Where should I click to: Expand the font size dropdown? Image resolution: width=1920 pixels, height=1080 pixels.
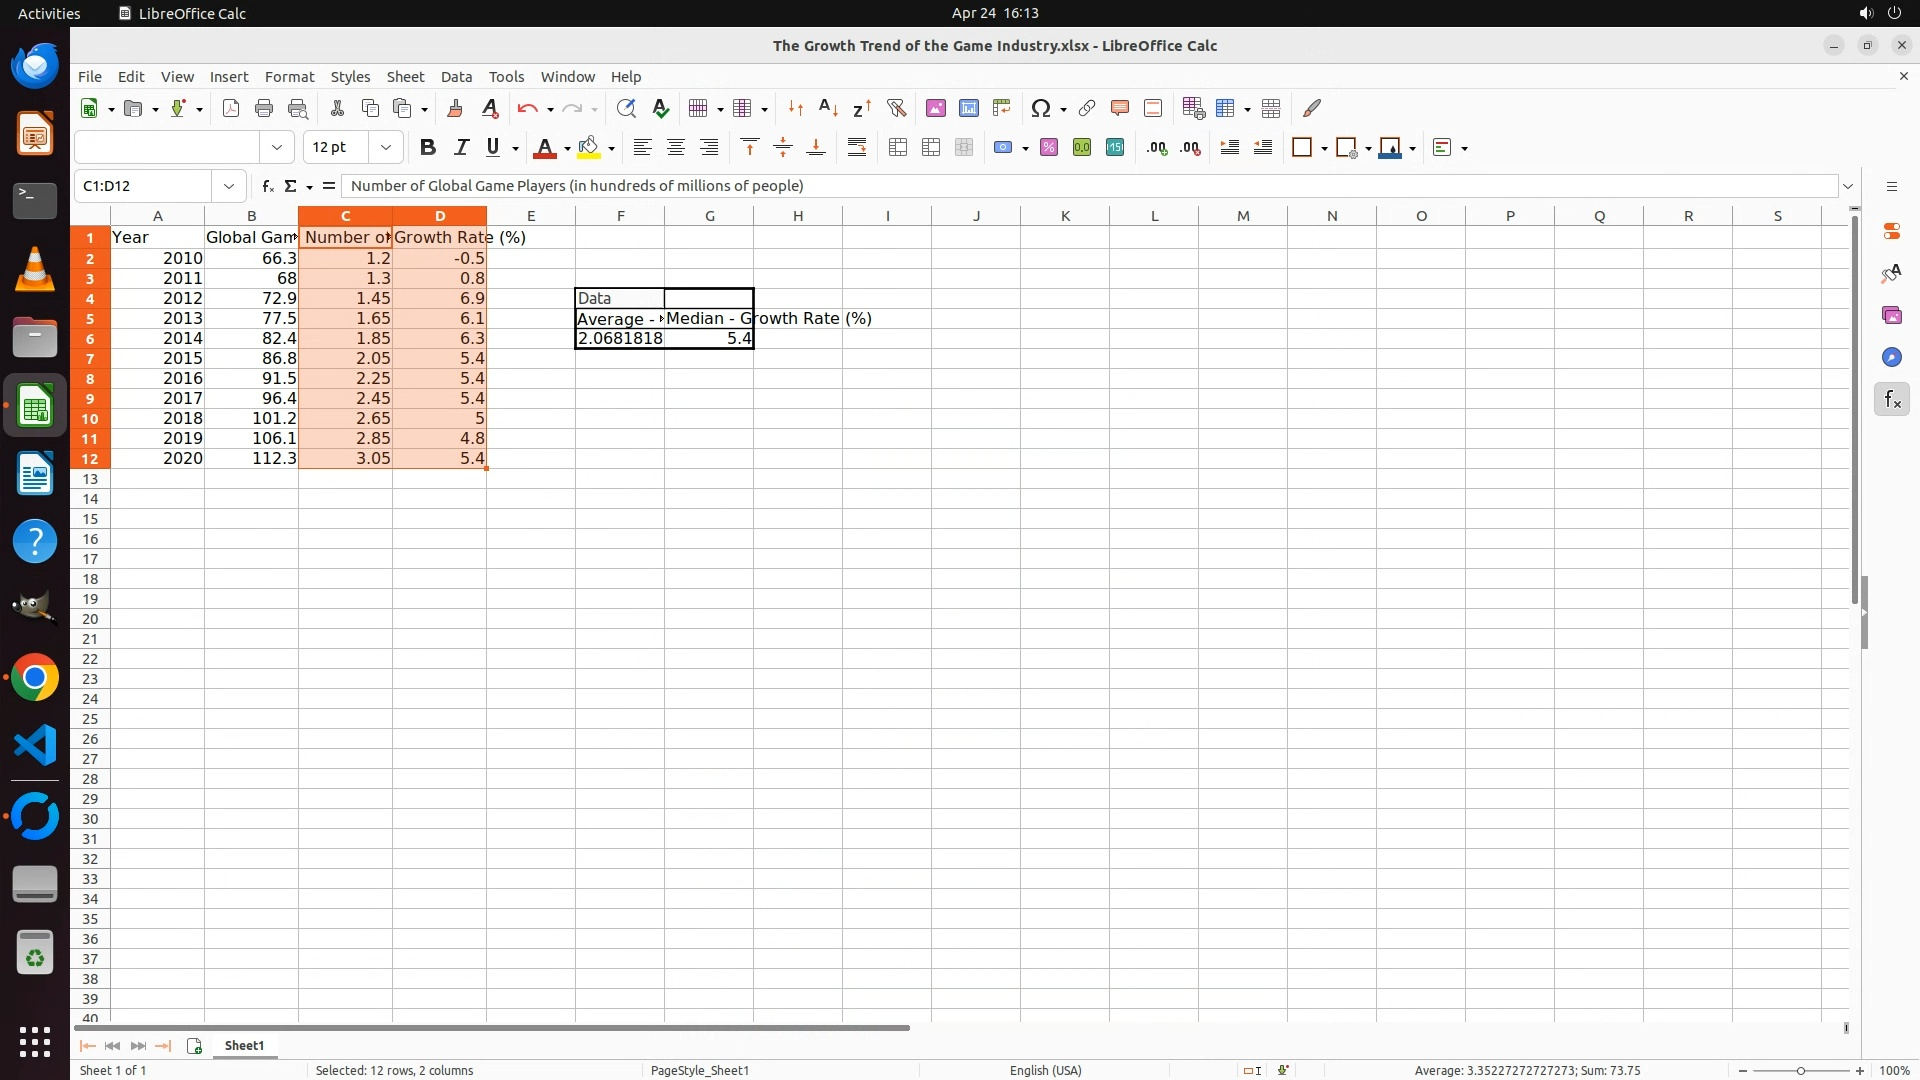click(x=385, y=148)
